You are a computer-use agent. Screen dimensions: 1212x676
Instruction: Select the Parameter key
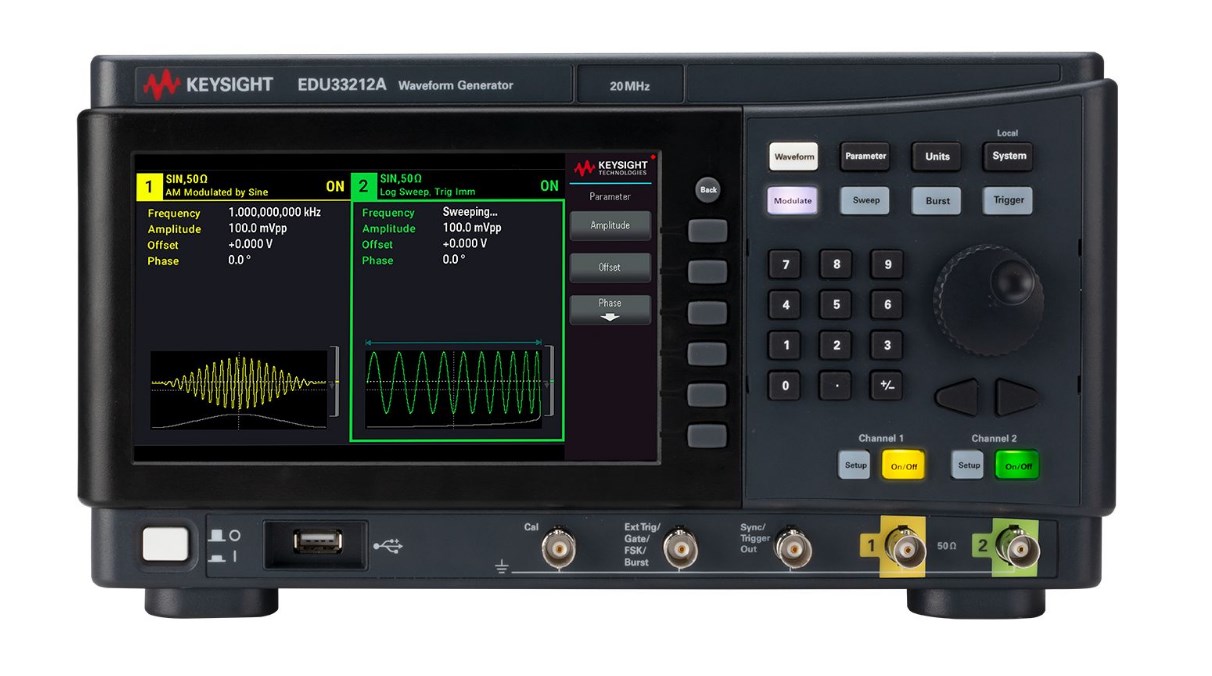(865, 157)
